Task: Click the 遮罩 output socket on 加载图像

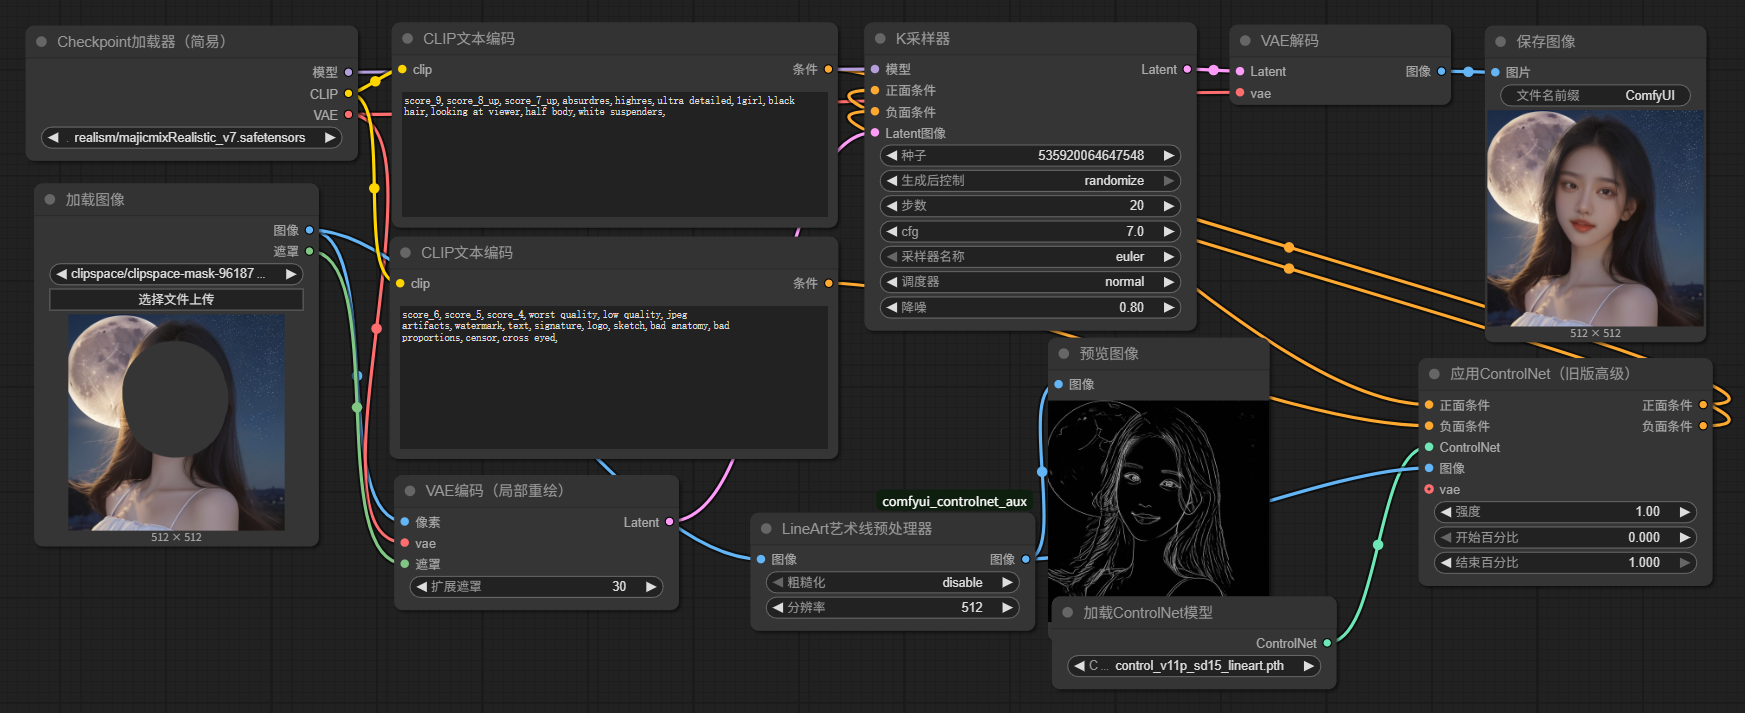Action: [309, 251]
